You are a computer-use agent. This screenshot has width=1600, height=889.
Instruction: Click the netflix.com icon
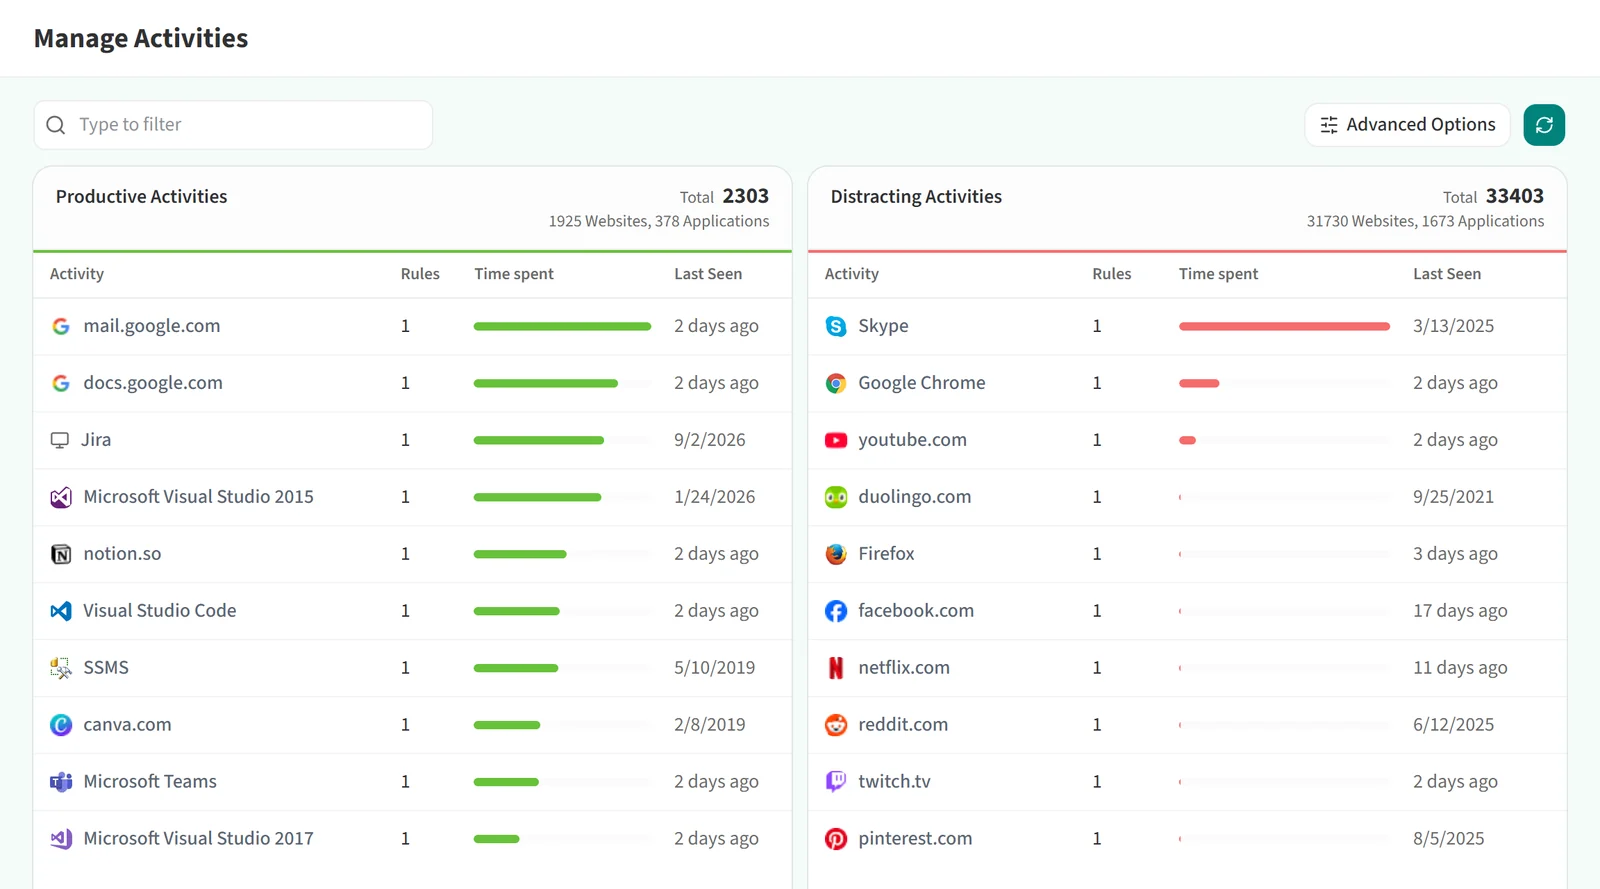836,668
